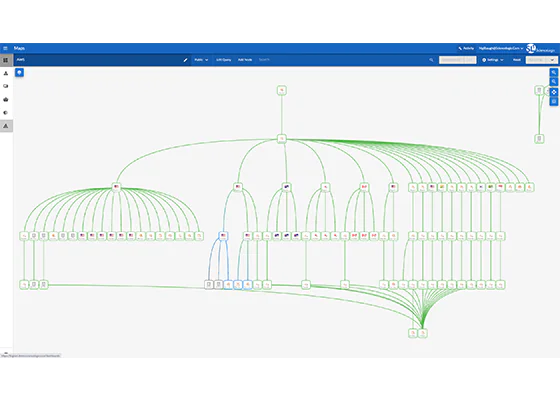Click the Activity button in header
The width and height of the screenshot is (560, 400).
click(x=466, y=48)
